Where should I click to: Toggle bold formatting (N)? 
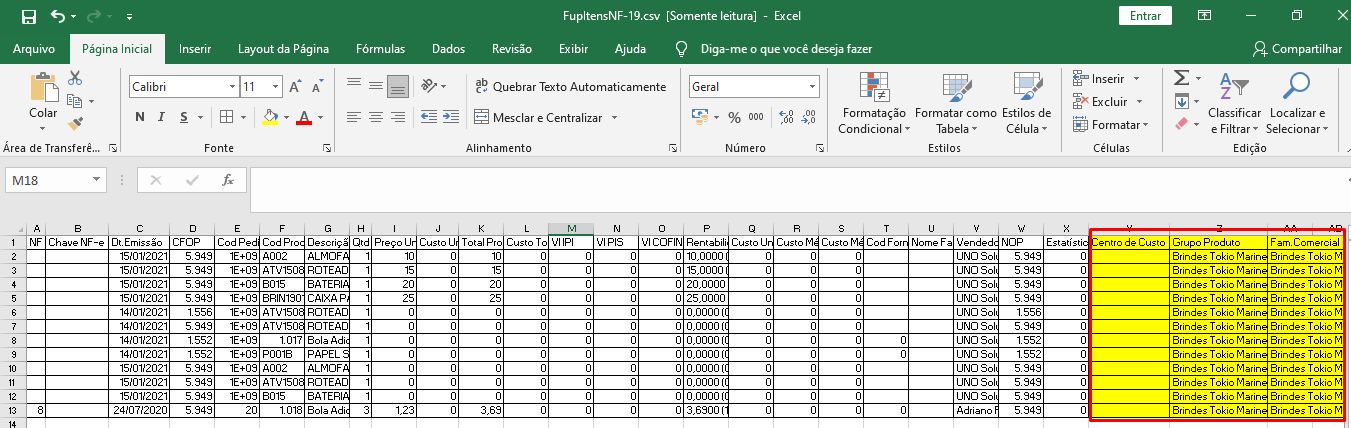140,118
